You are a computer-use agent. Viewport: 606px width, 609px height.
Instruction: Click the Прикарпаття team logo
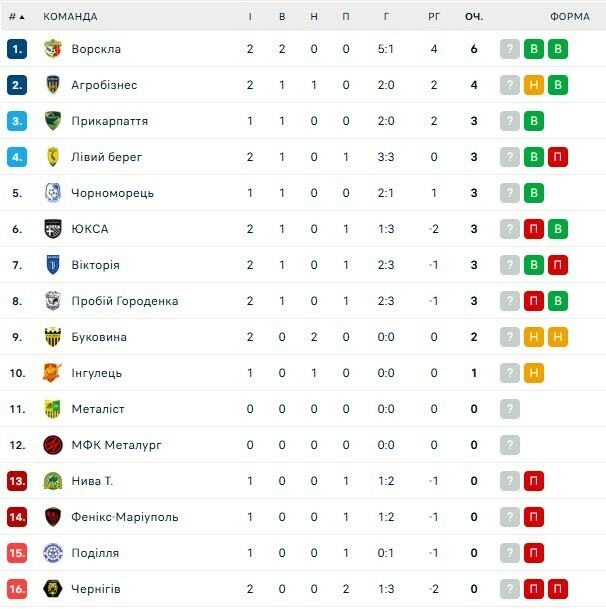coord(53,121)
